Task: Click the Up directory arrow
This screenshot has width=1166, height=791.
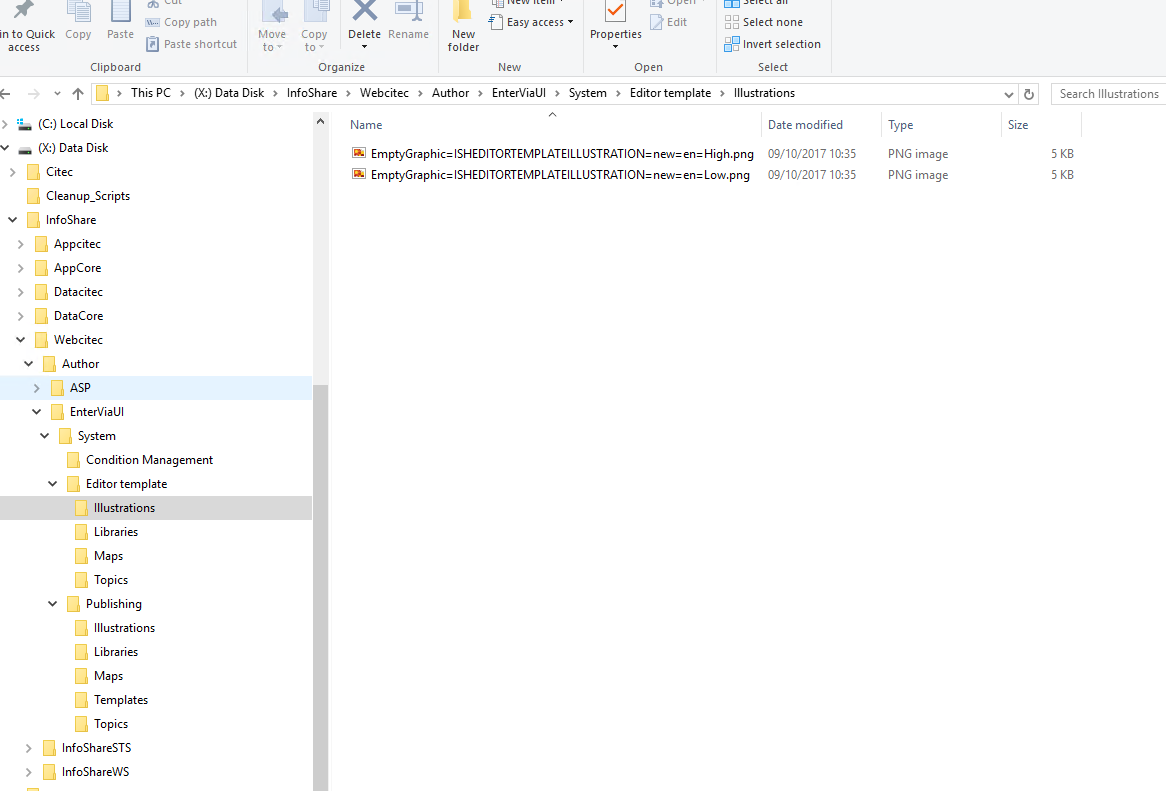Action: 78,94
